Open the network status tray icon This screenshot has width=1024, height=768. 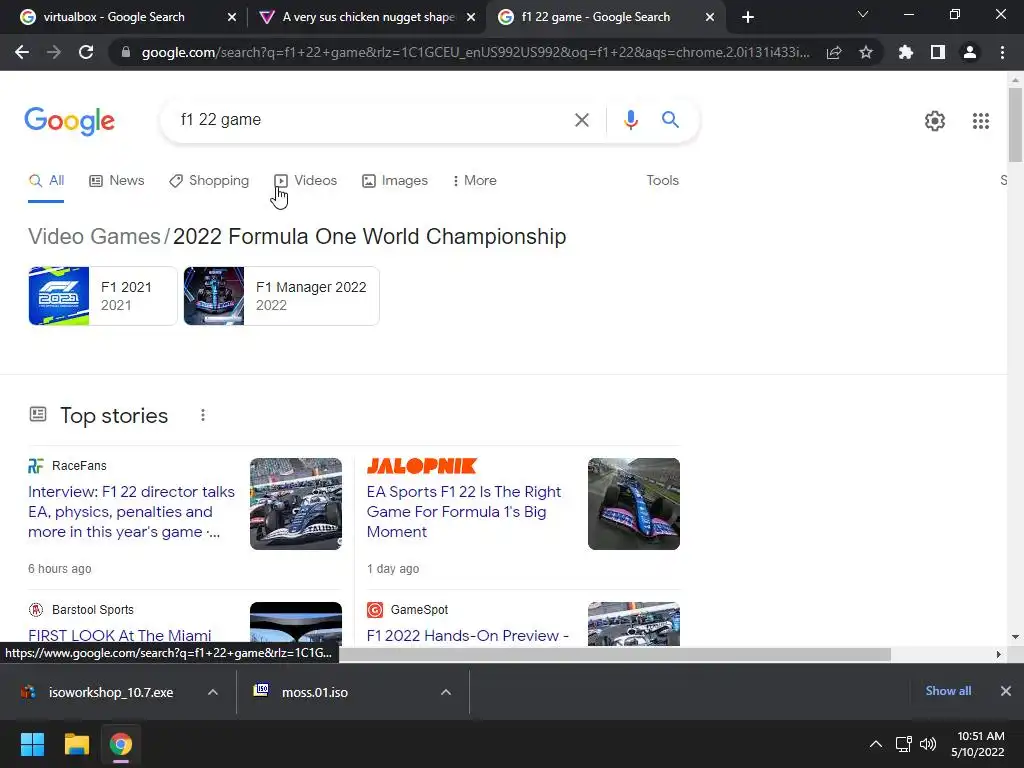pyautogui.click(x=904, y=744)
